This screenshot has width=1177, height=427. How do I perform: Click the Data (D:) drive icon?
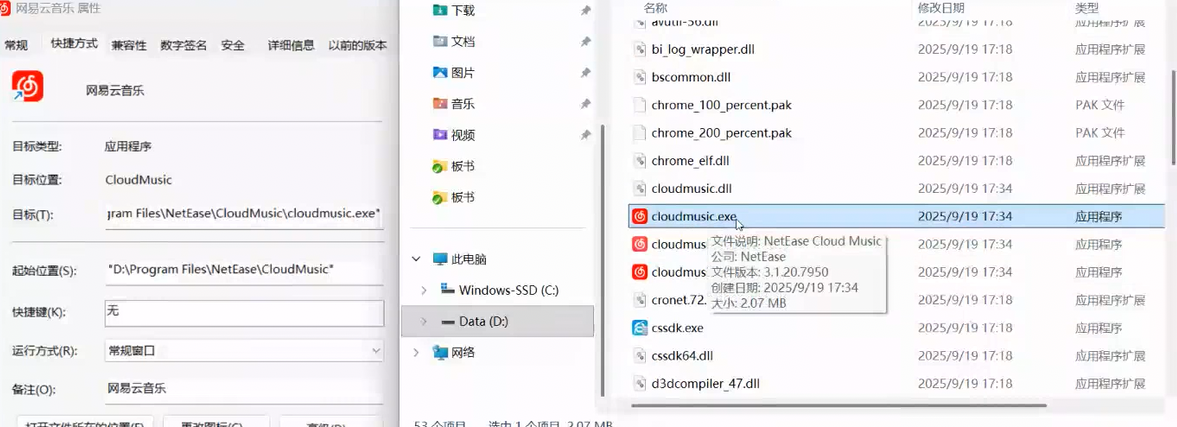[x=448, y=321]
